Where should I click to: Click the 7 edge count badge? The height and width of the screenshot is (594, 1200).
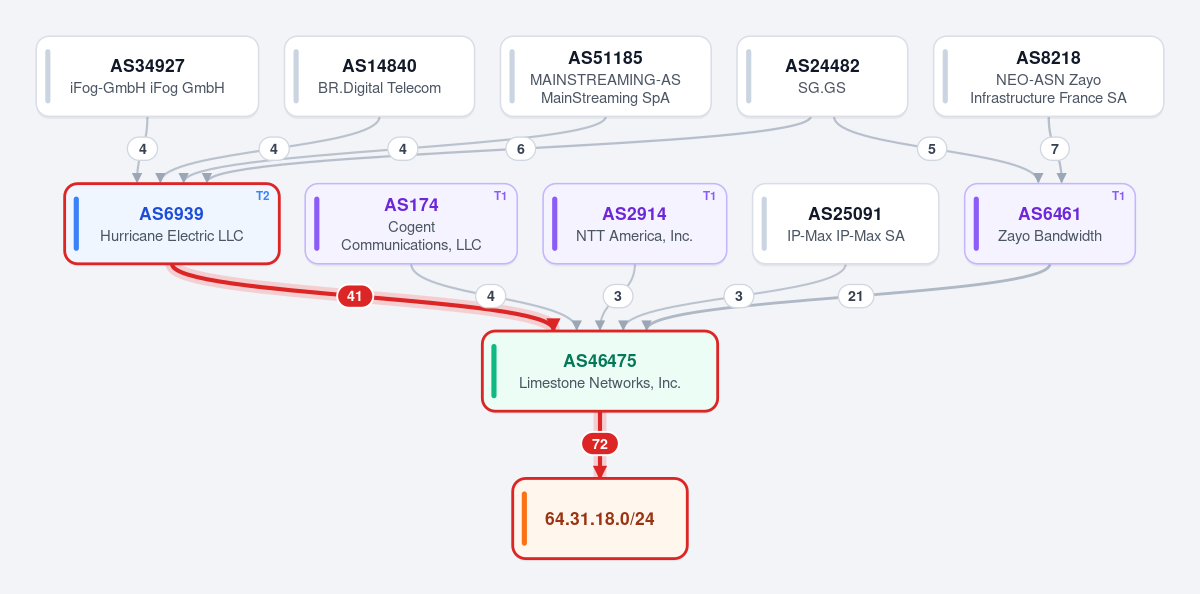(1054, 149)
